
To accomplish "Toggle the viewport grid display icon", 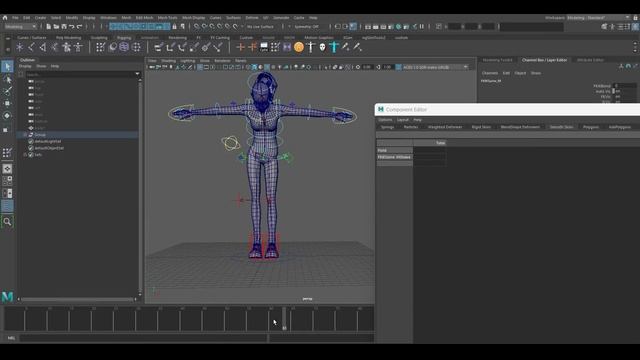I will pos(200,67).
